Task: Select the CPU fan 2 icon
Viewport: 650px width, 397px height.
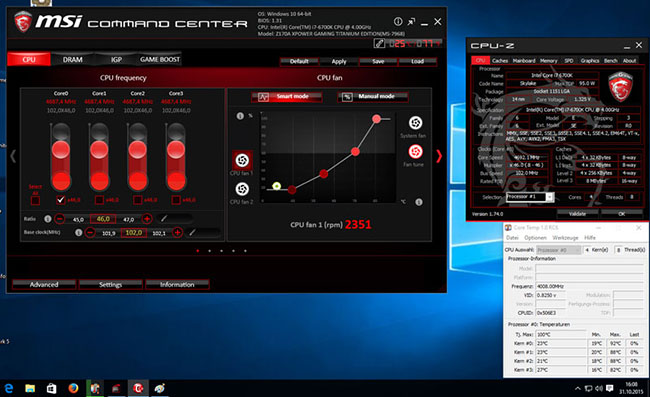Action: tap(242, 189)
